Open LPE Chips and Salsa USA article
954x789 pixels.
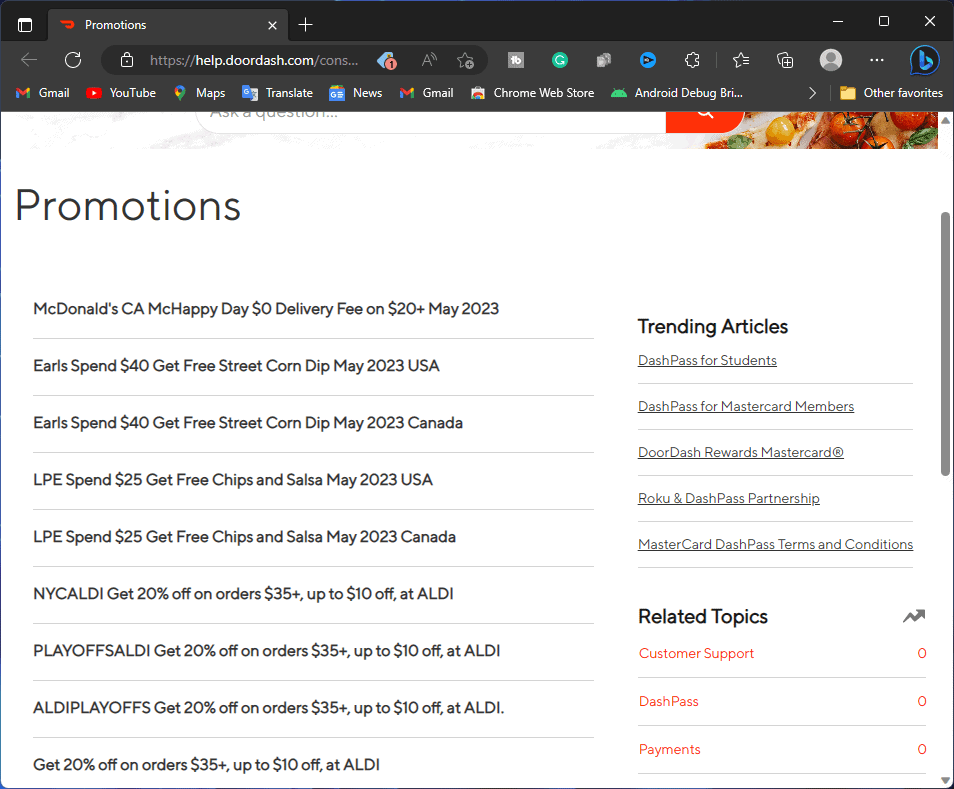pyautogui.click(x=233, y=480)
